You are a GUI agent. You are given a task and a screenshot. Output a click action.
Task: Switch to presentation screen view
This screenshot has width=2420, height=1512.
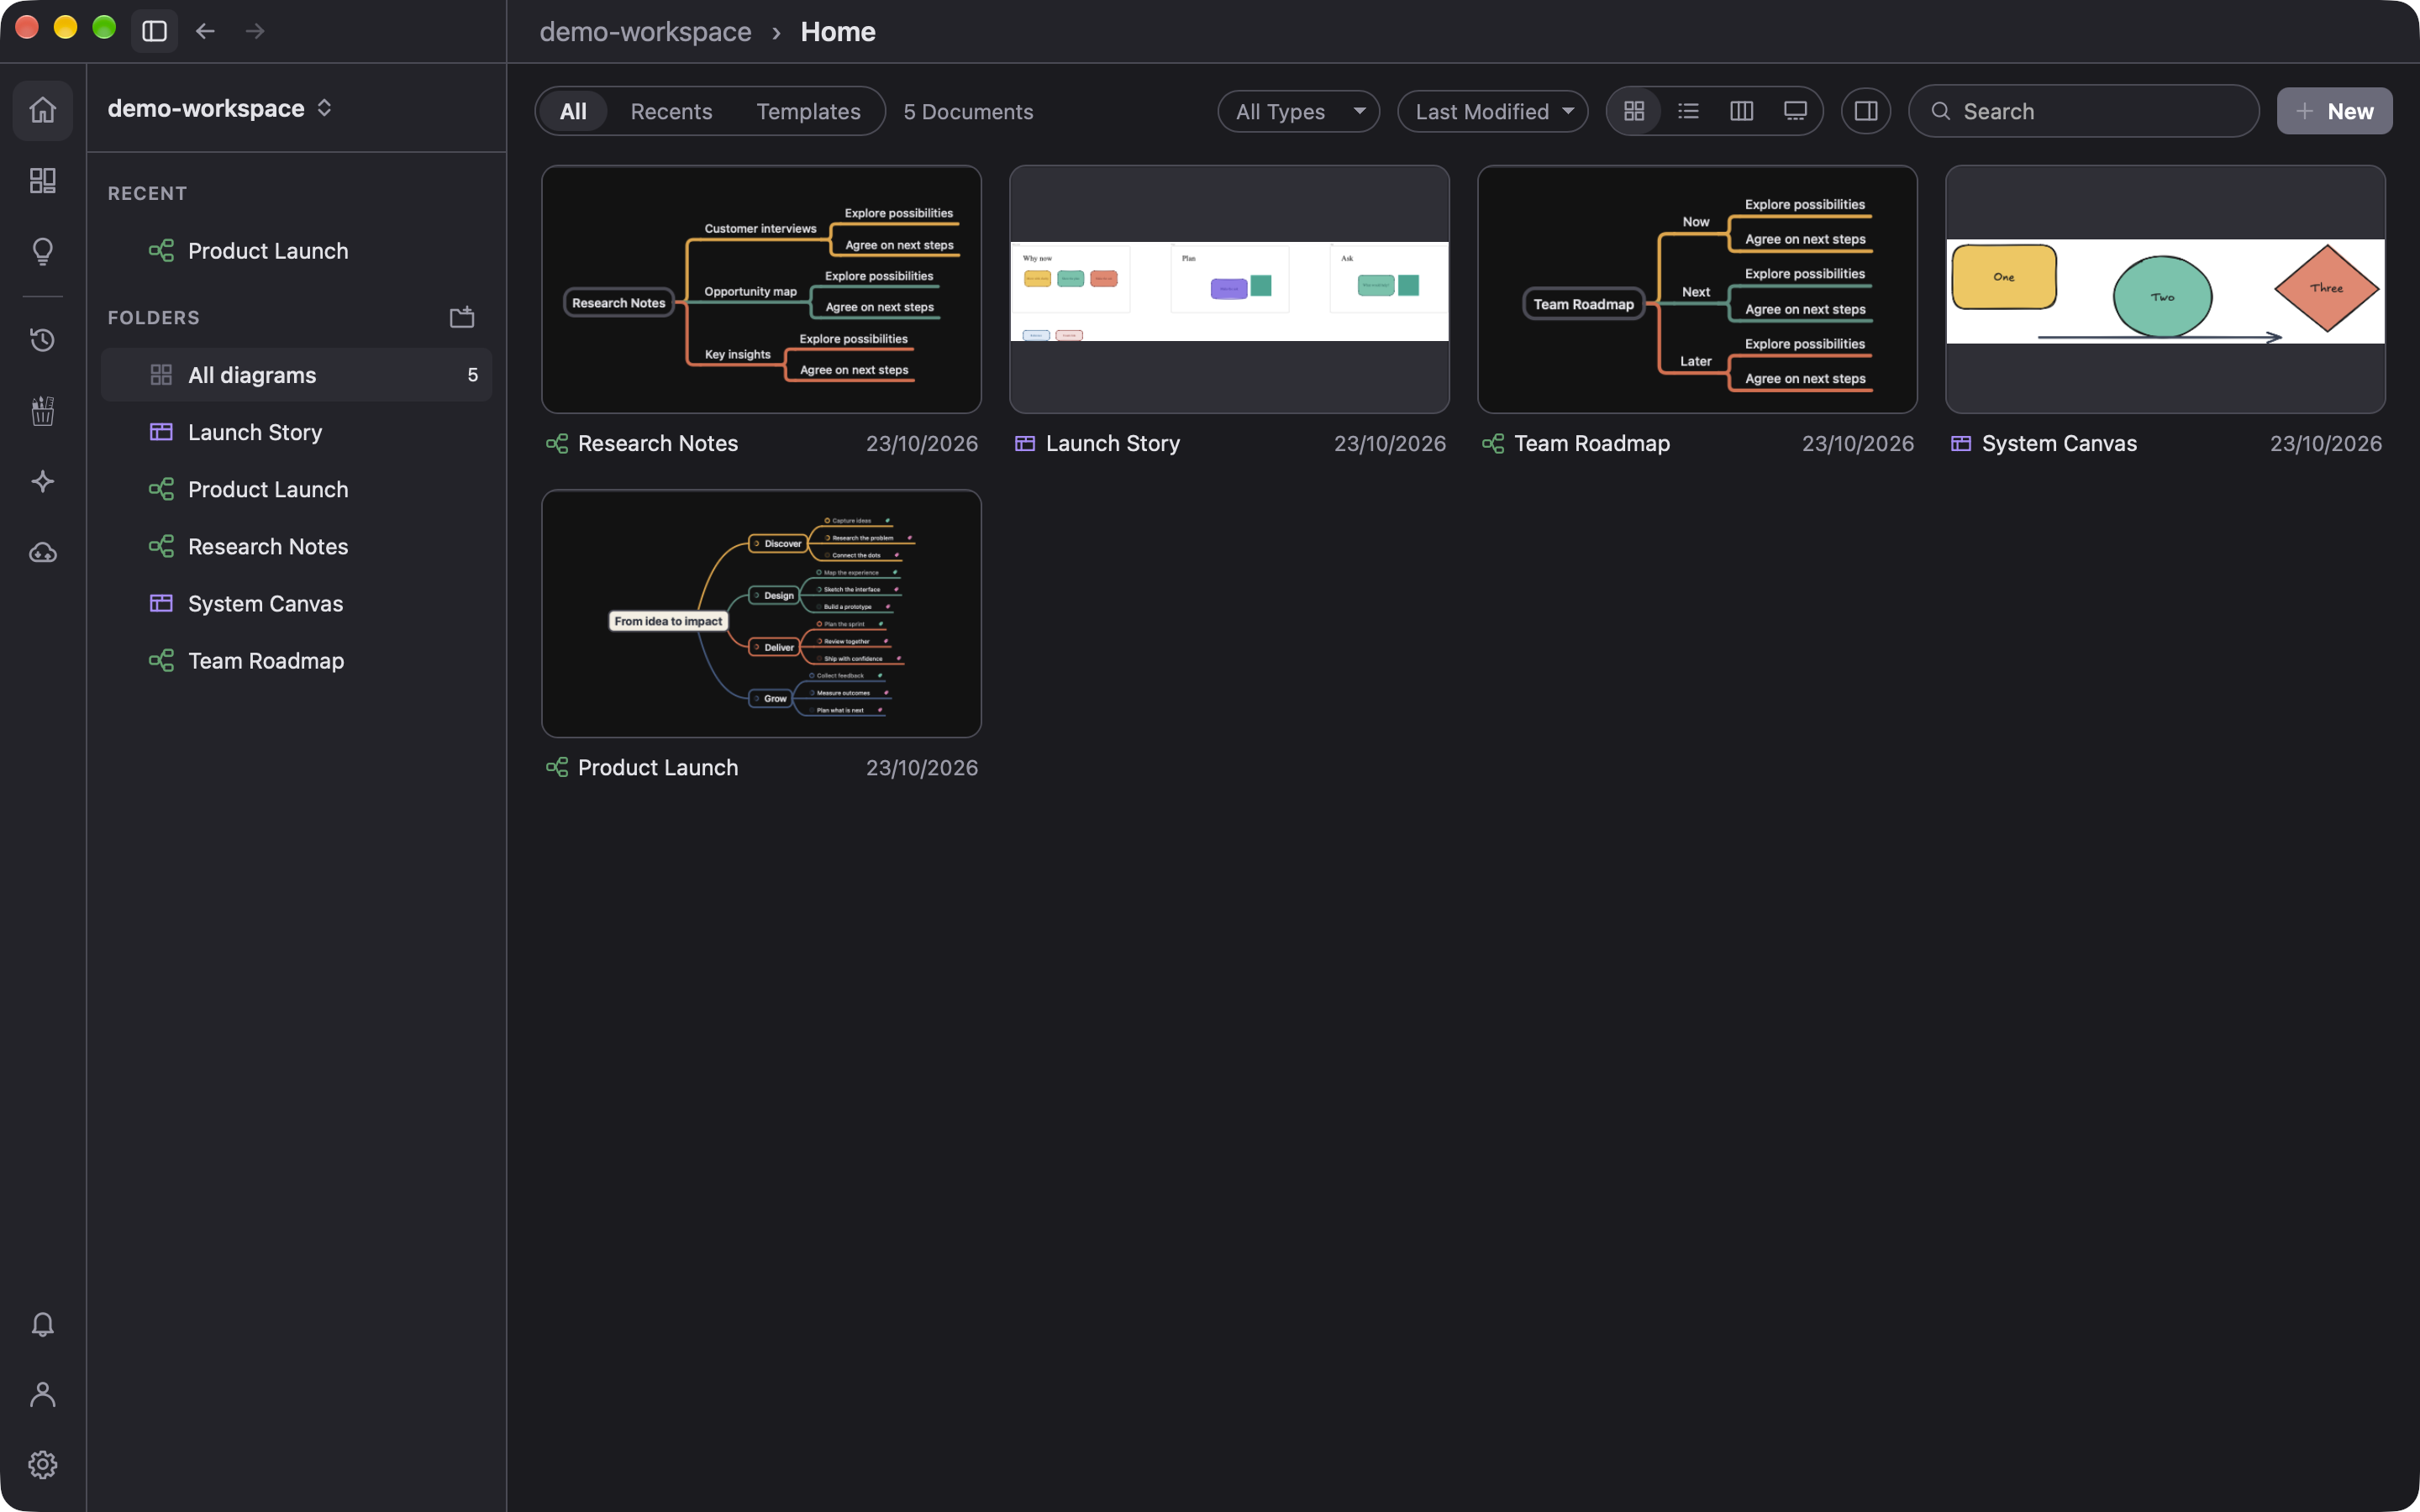pos(1796,111)
